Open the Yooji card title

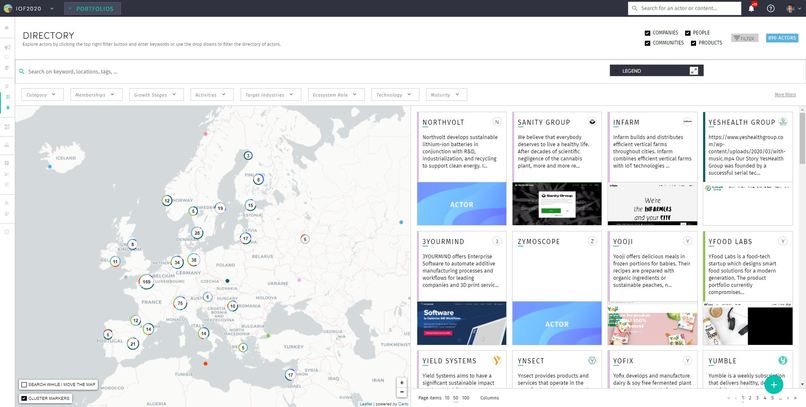623,242
